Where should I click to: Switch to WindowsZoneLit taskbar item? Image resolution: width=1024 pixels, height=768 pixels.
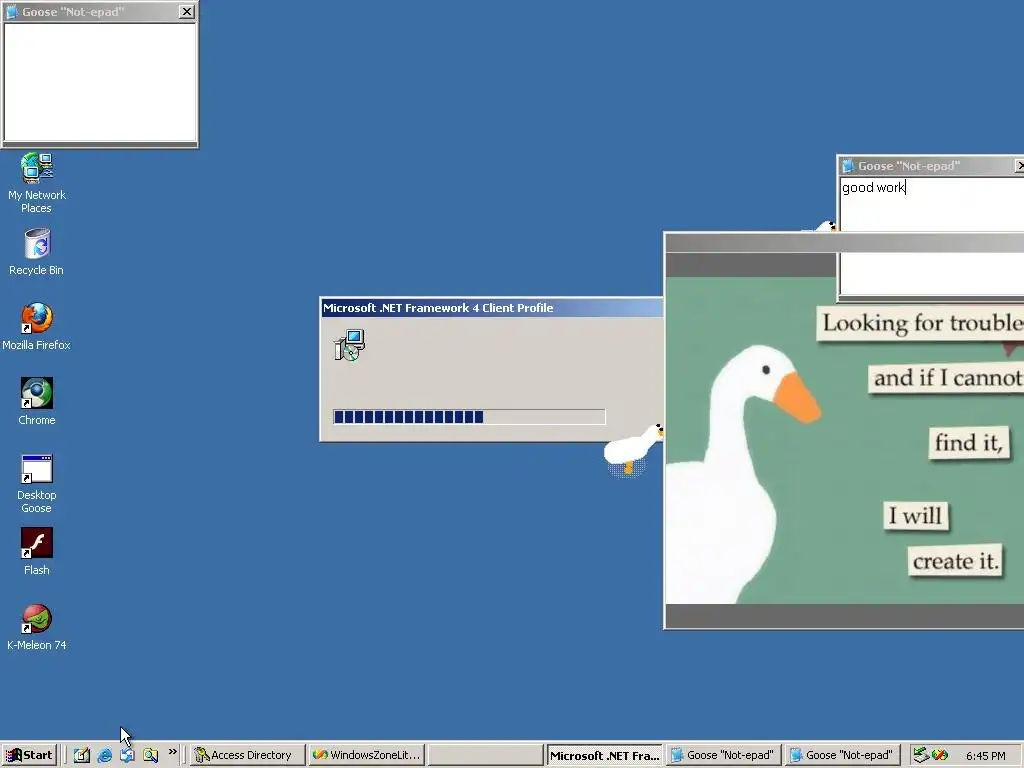(368, 755)
